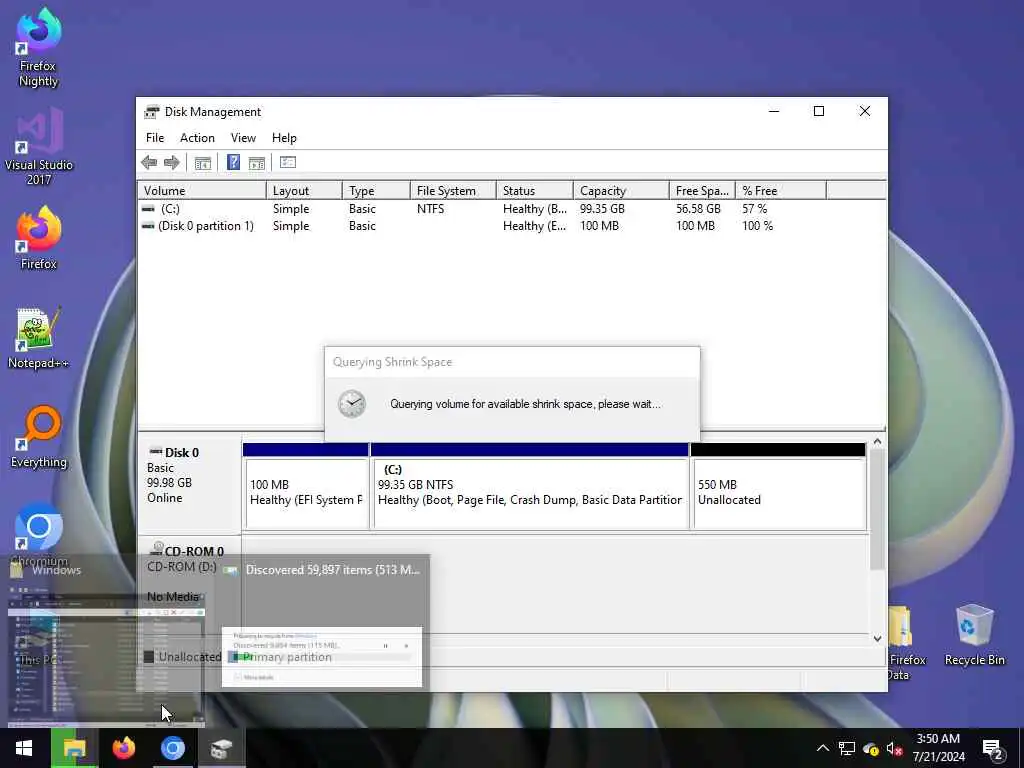Click the 56.58 GB free space cell
The height and width of the screenshot is (768, 1024).
(698, 209)
